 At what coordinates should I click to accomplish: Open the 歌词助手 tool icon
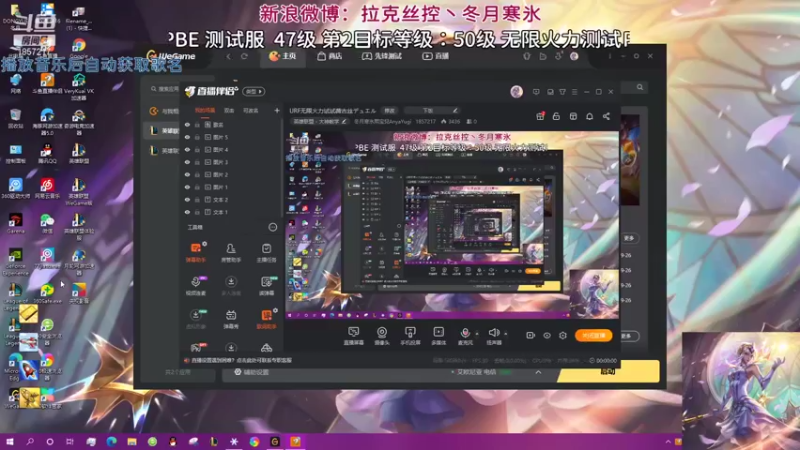click(266, 319)
